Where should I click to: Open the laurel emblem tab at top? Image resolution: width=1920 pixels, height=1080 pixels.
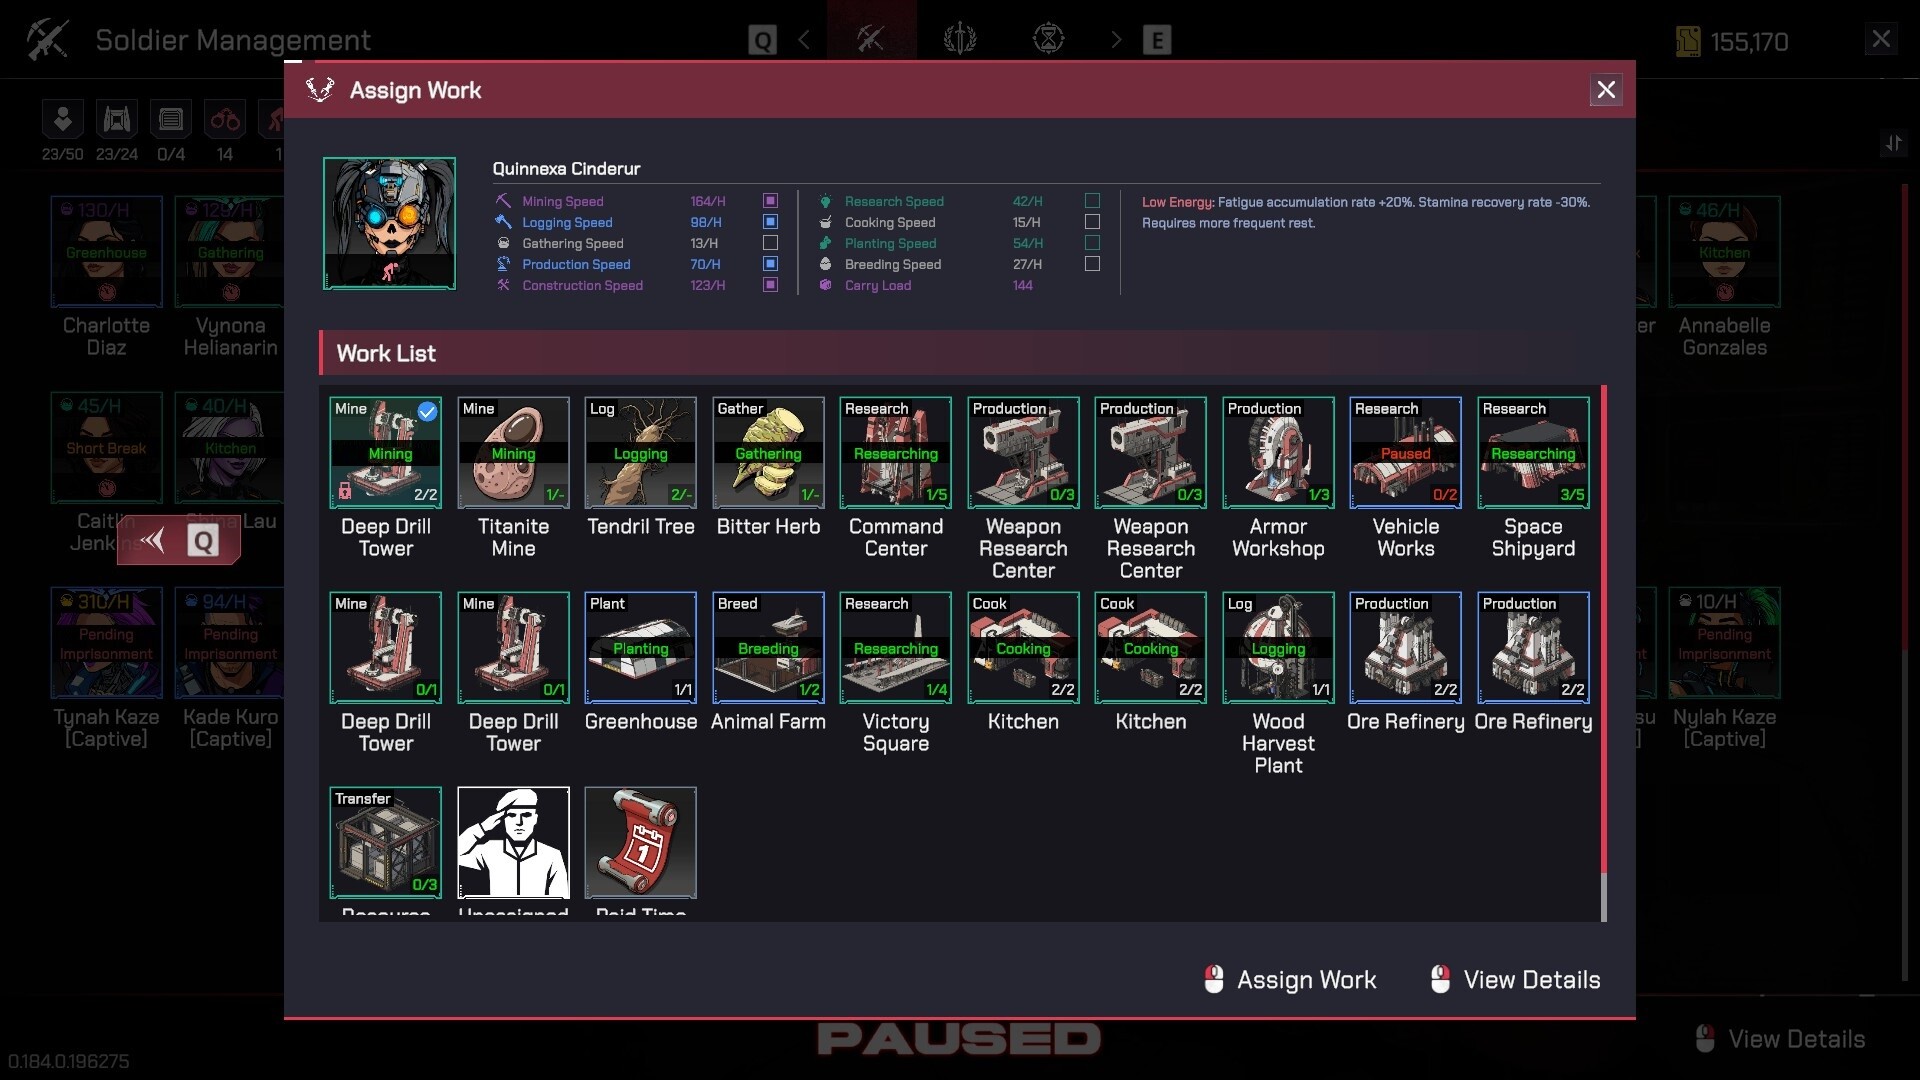click(x=960, y=39)
